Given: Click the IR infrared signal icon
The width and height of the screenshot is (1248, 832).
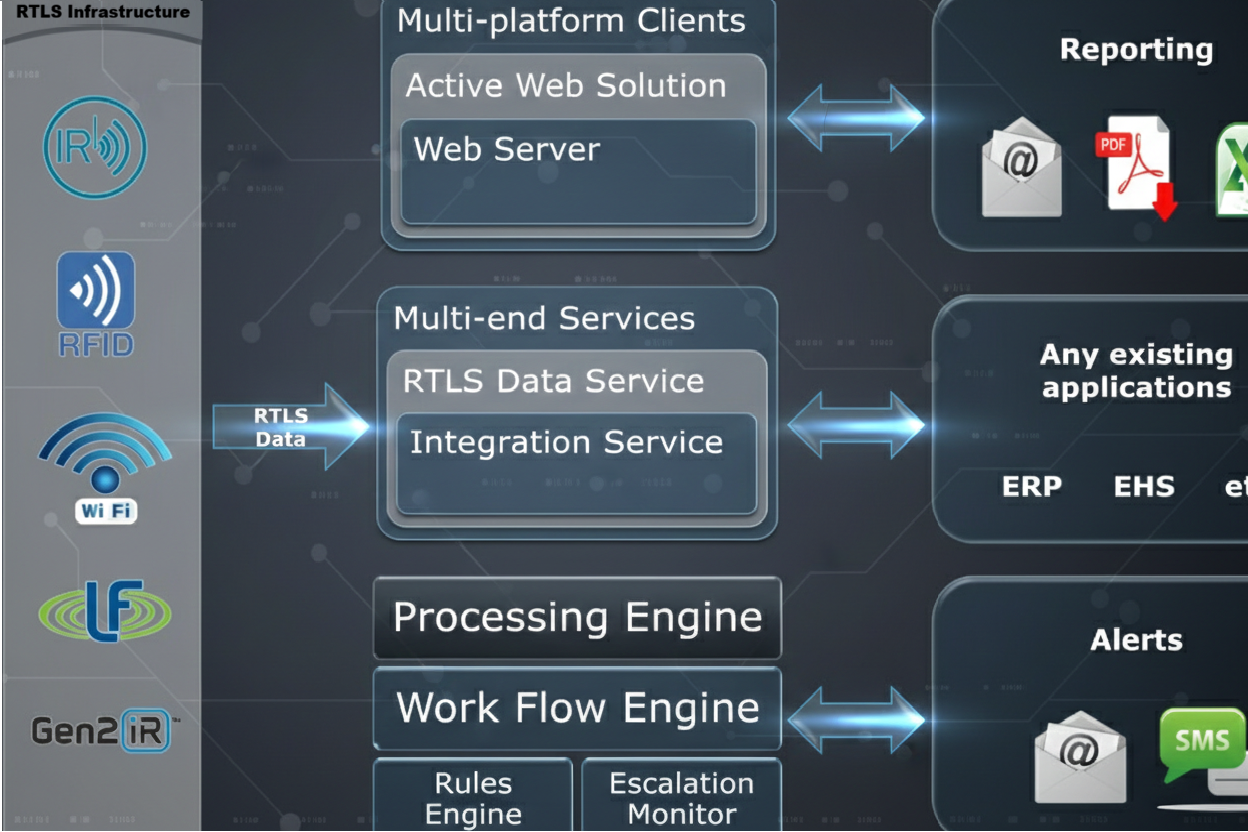Looking at the screenshot, I should [95, 148].
